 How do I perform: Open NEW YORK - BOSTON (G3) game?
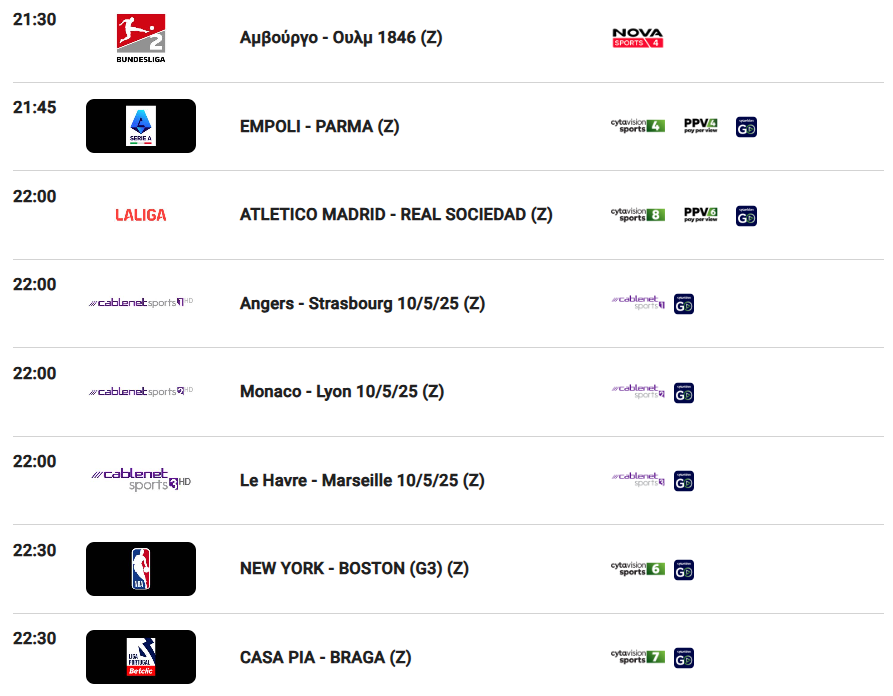(354, 568)
